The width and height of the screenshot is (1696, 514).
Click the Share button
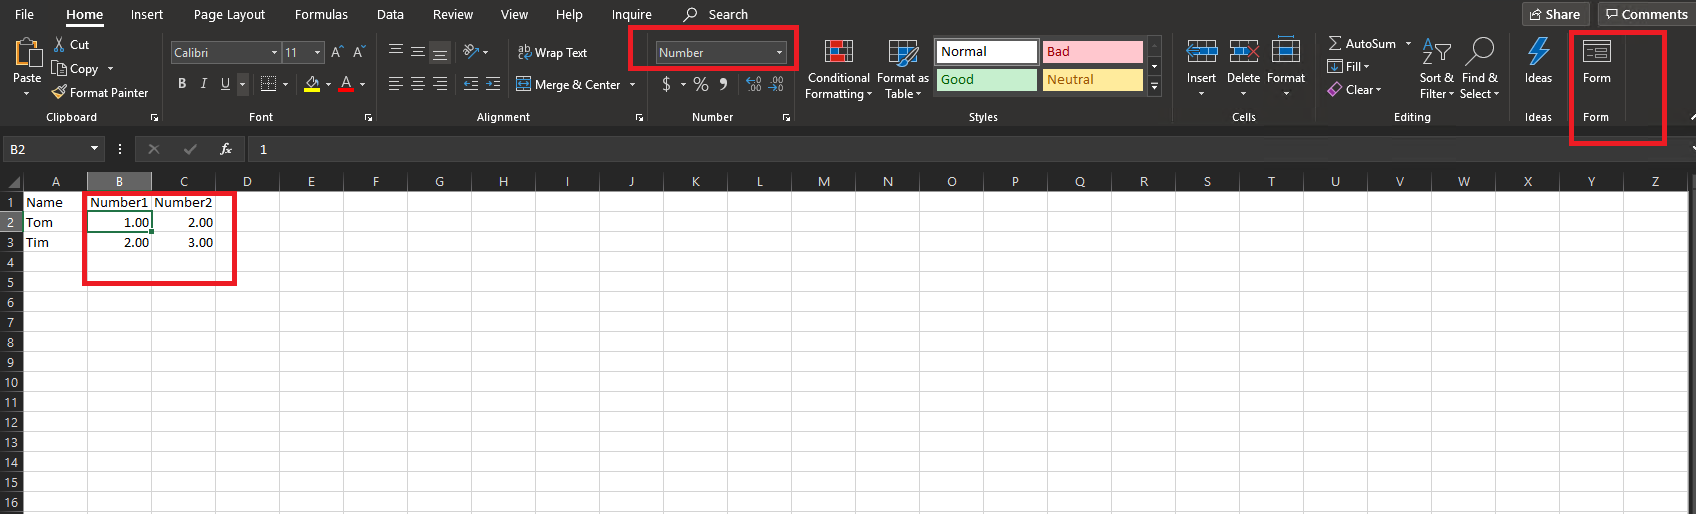[x=1555, y=14]
